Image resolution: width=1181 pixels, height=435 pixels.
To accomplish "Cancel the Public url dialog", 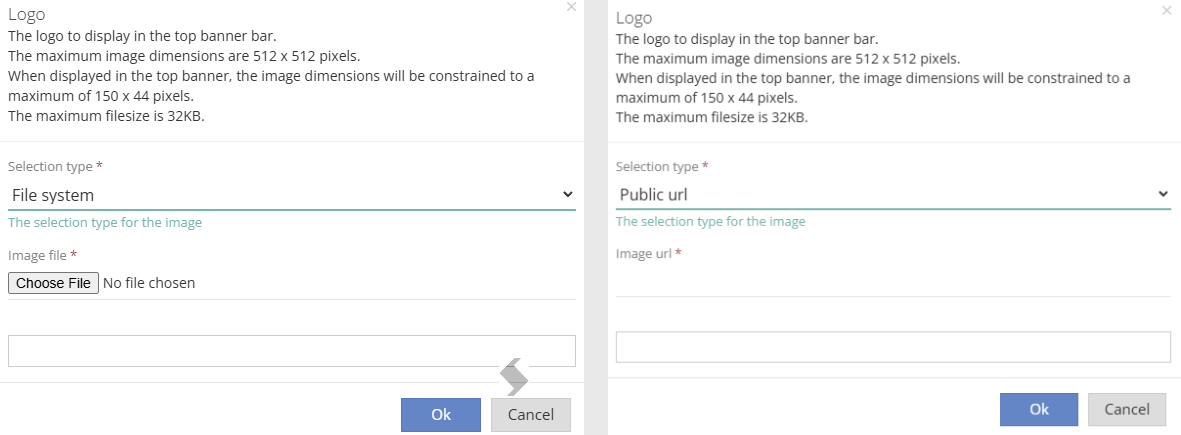I will [1127, 409].
